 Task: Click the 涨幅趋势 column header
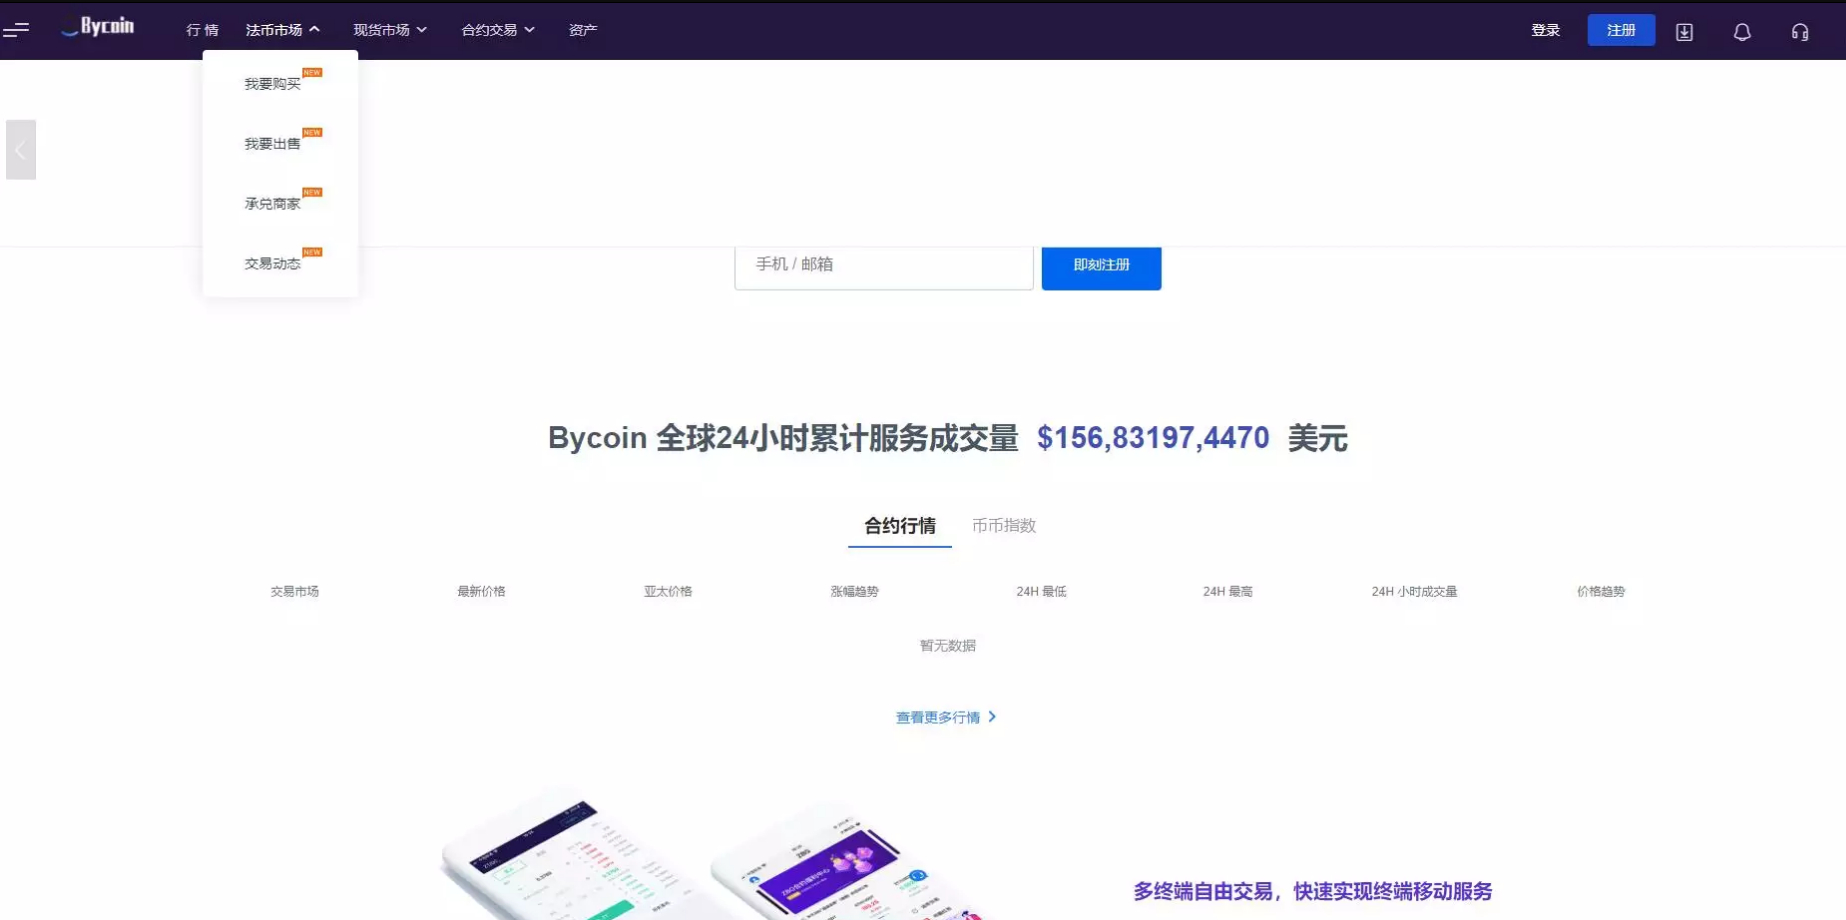tap(854, 591)
